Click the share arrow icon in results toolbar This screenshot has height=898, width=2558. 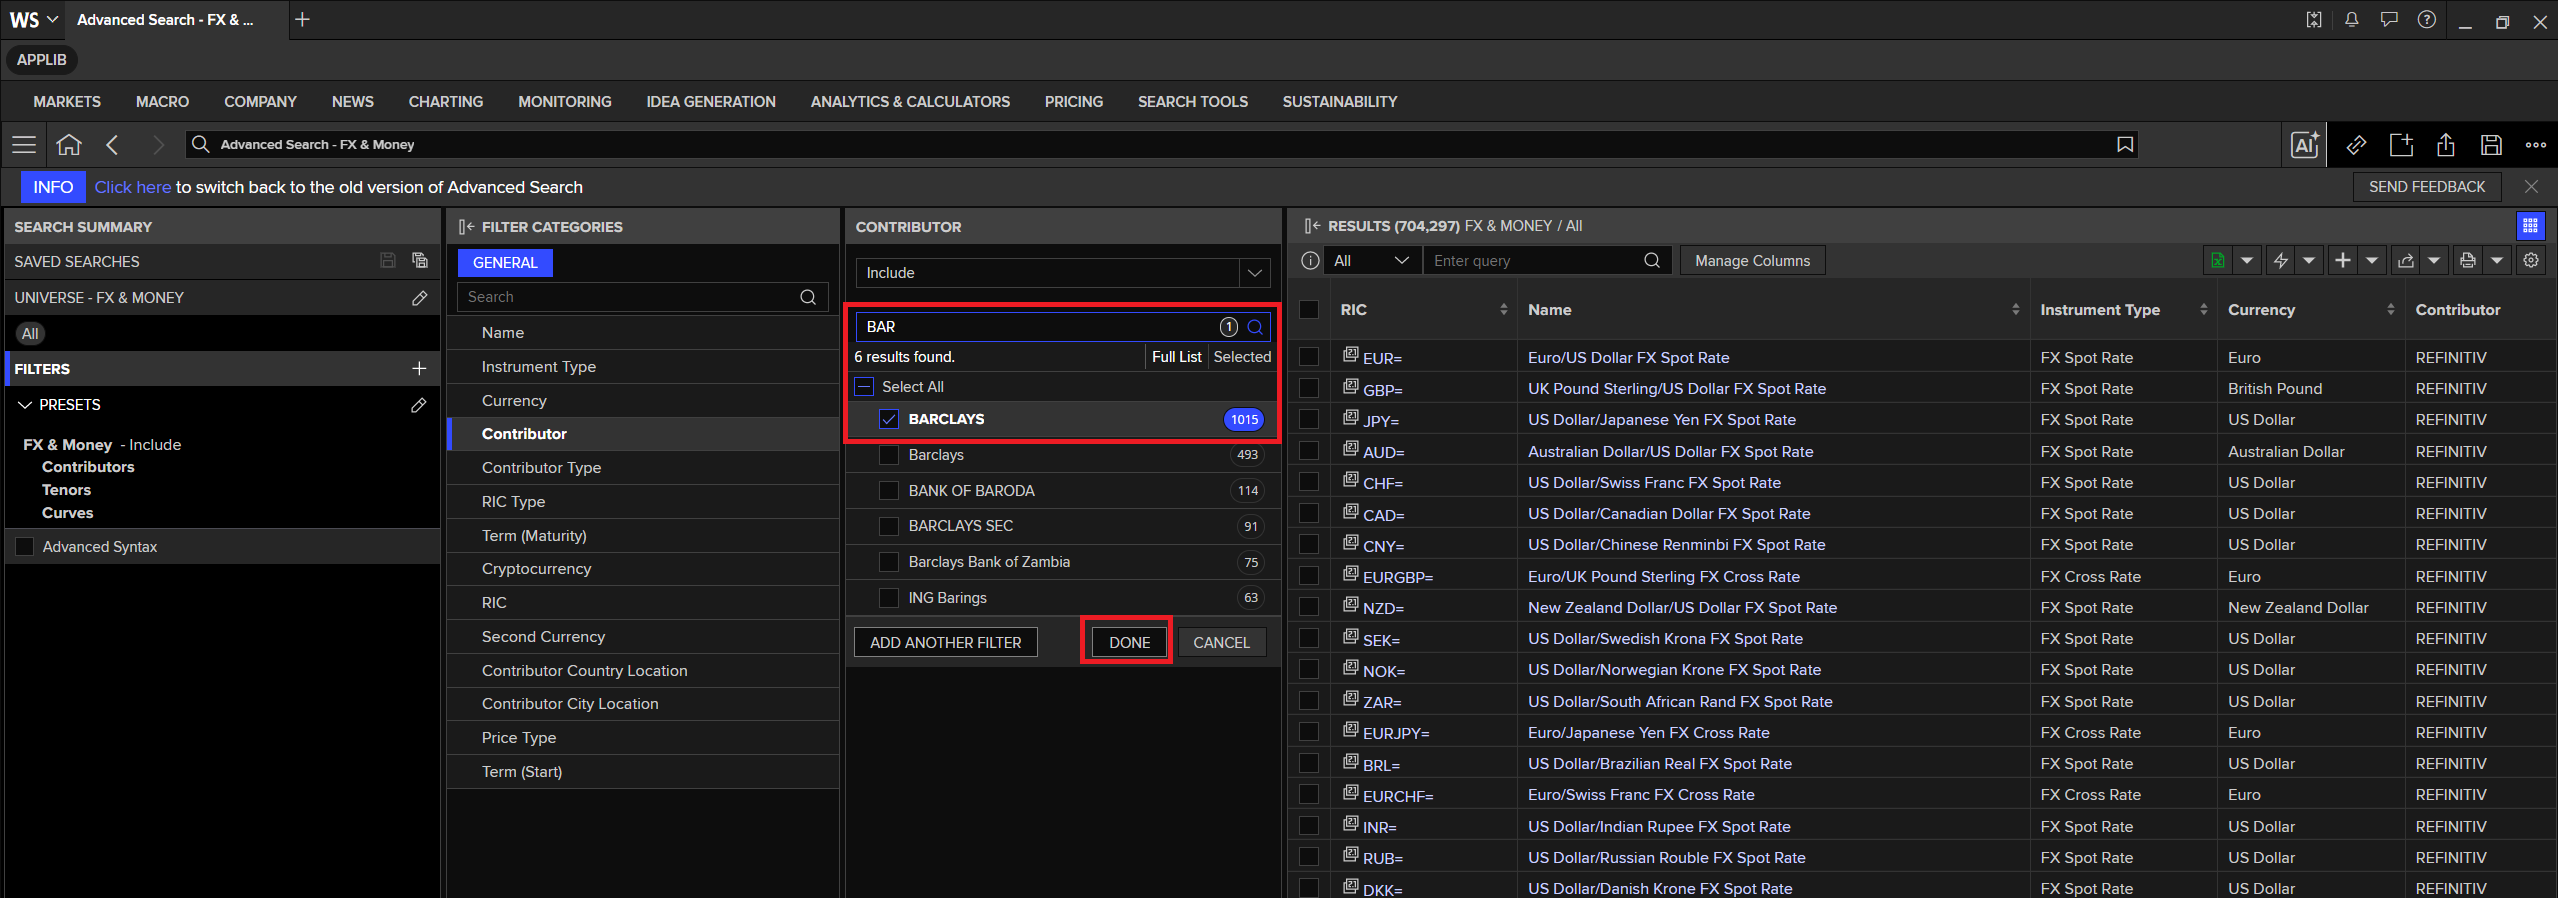point(2406,261)
